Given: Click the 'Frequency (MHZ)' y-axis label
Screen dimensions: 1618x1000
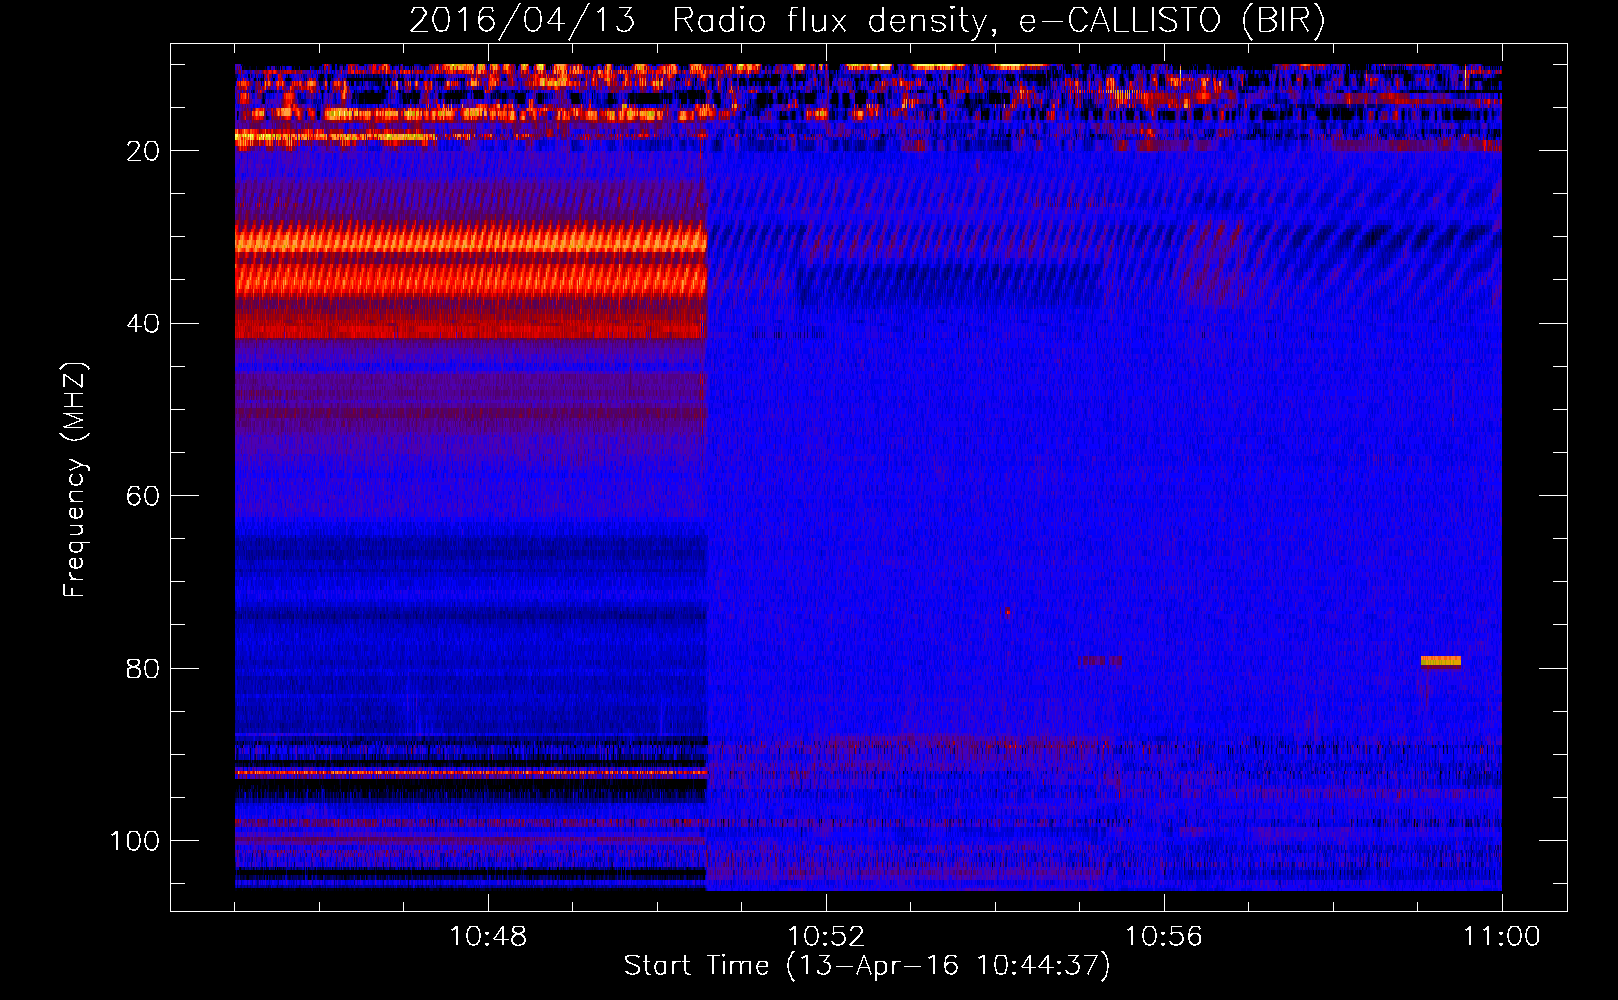Looking at the screenshot, I should point(75,480).
